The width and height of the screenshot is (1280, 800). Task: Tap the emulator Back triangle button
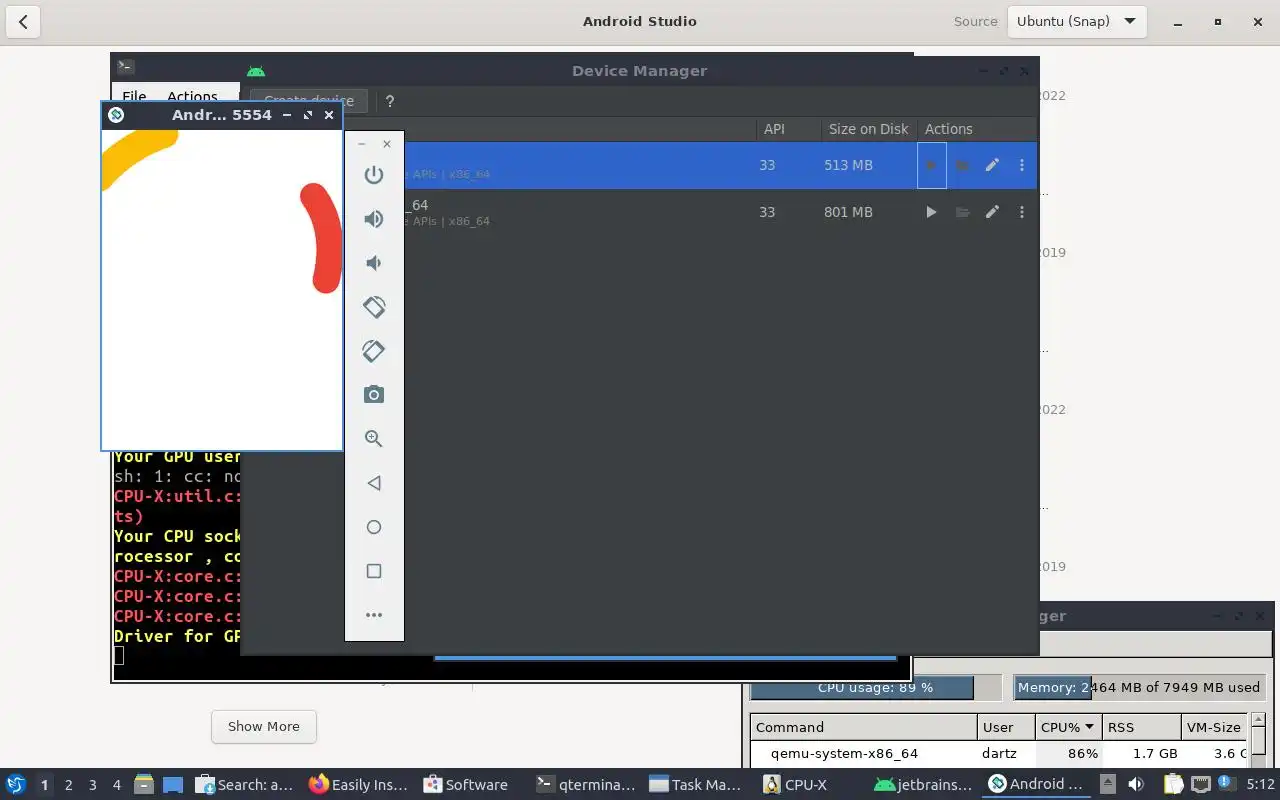coord(374,483)
